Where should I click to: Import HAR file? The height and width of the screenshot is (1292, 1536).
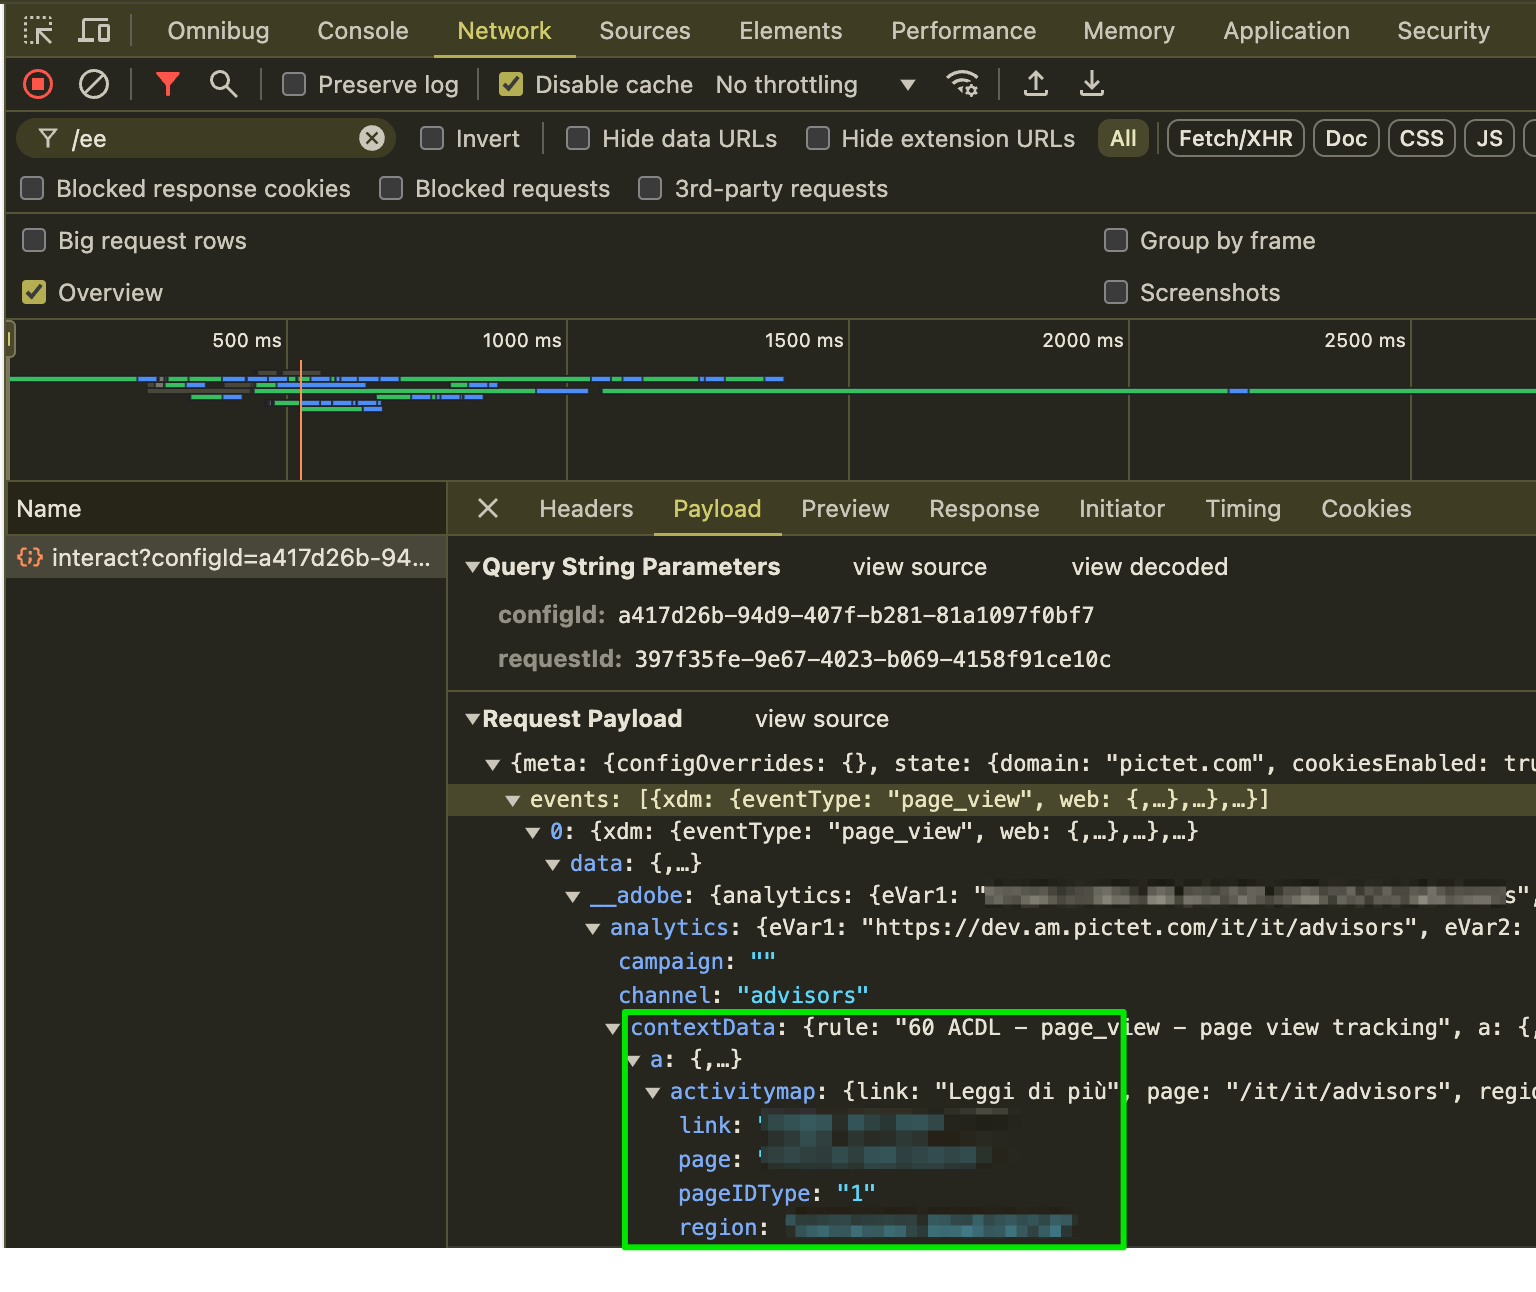point(1035,84)
